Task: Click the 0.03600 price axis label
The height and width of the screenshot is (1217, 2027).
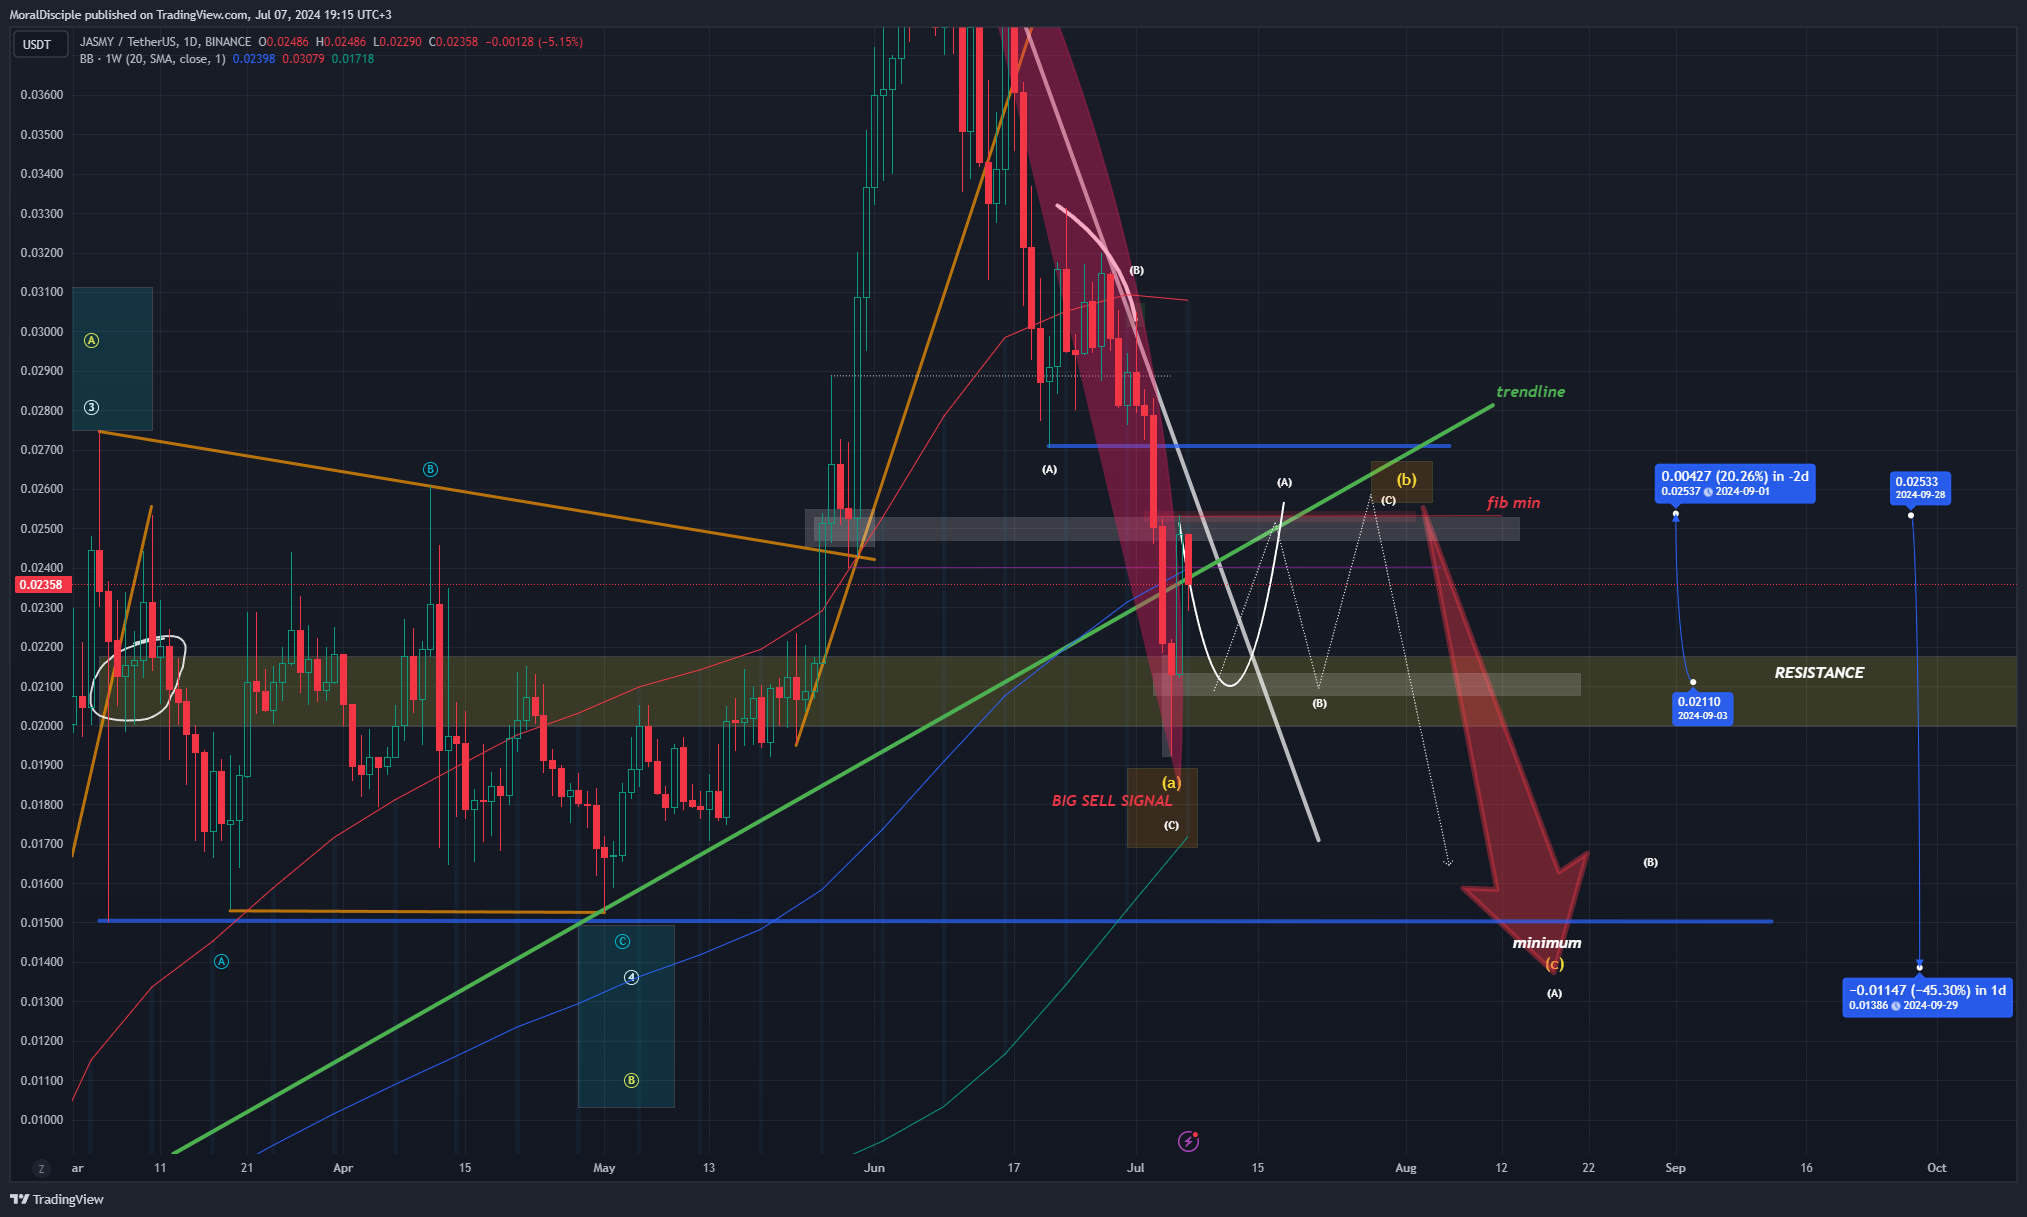Action: pos(42,95)
